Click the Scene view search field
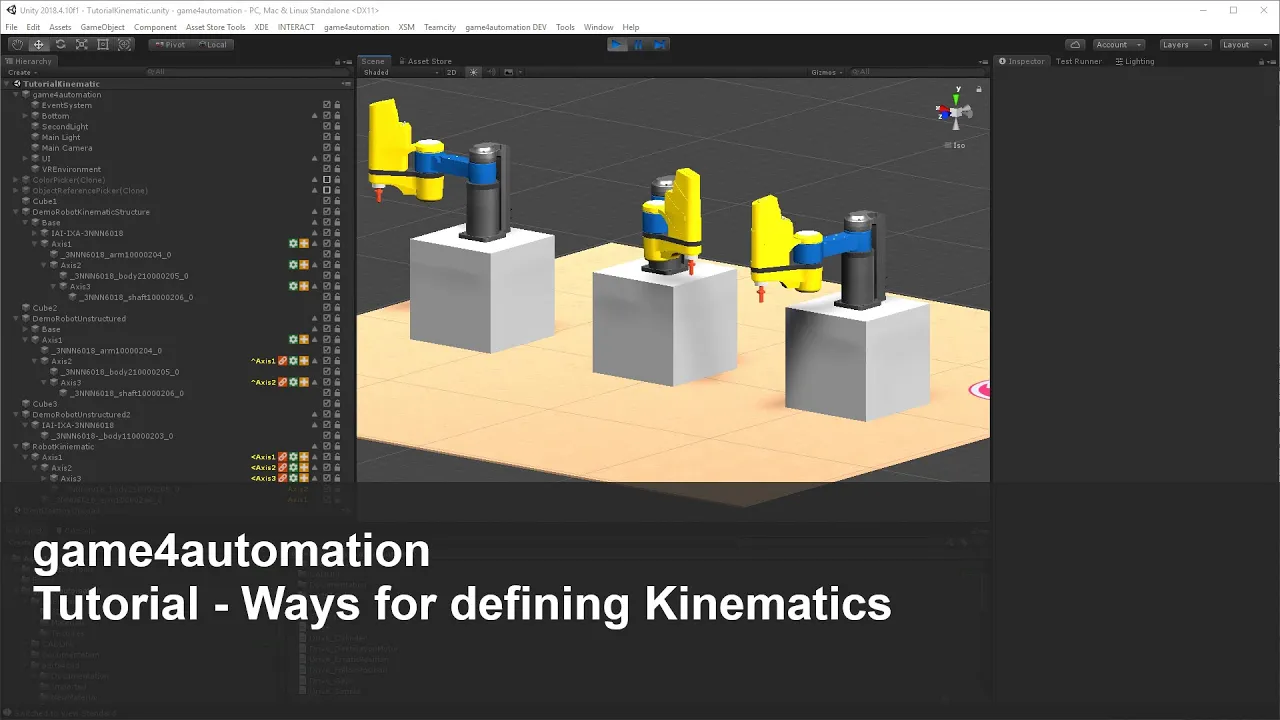The image size is (1280, 720). [917, 72]
